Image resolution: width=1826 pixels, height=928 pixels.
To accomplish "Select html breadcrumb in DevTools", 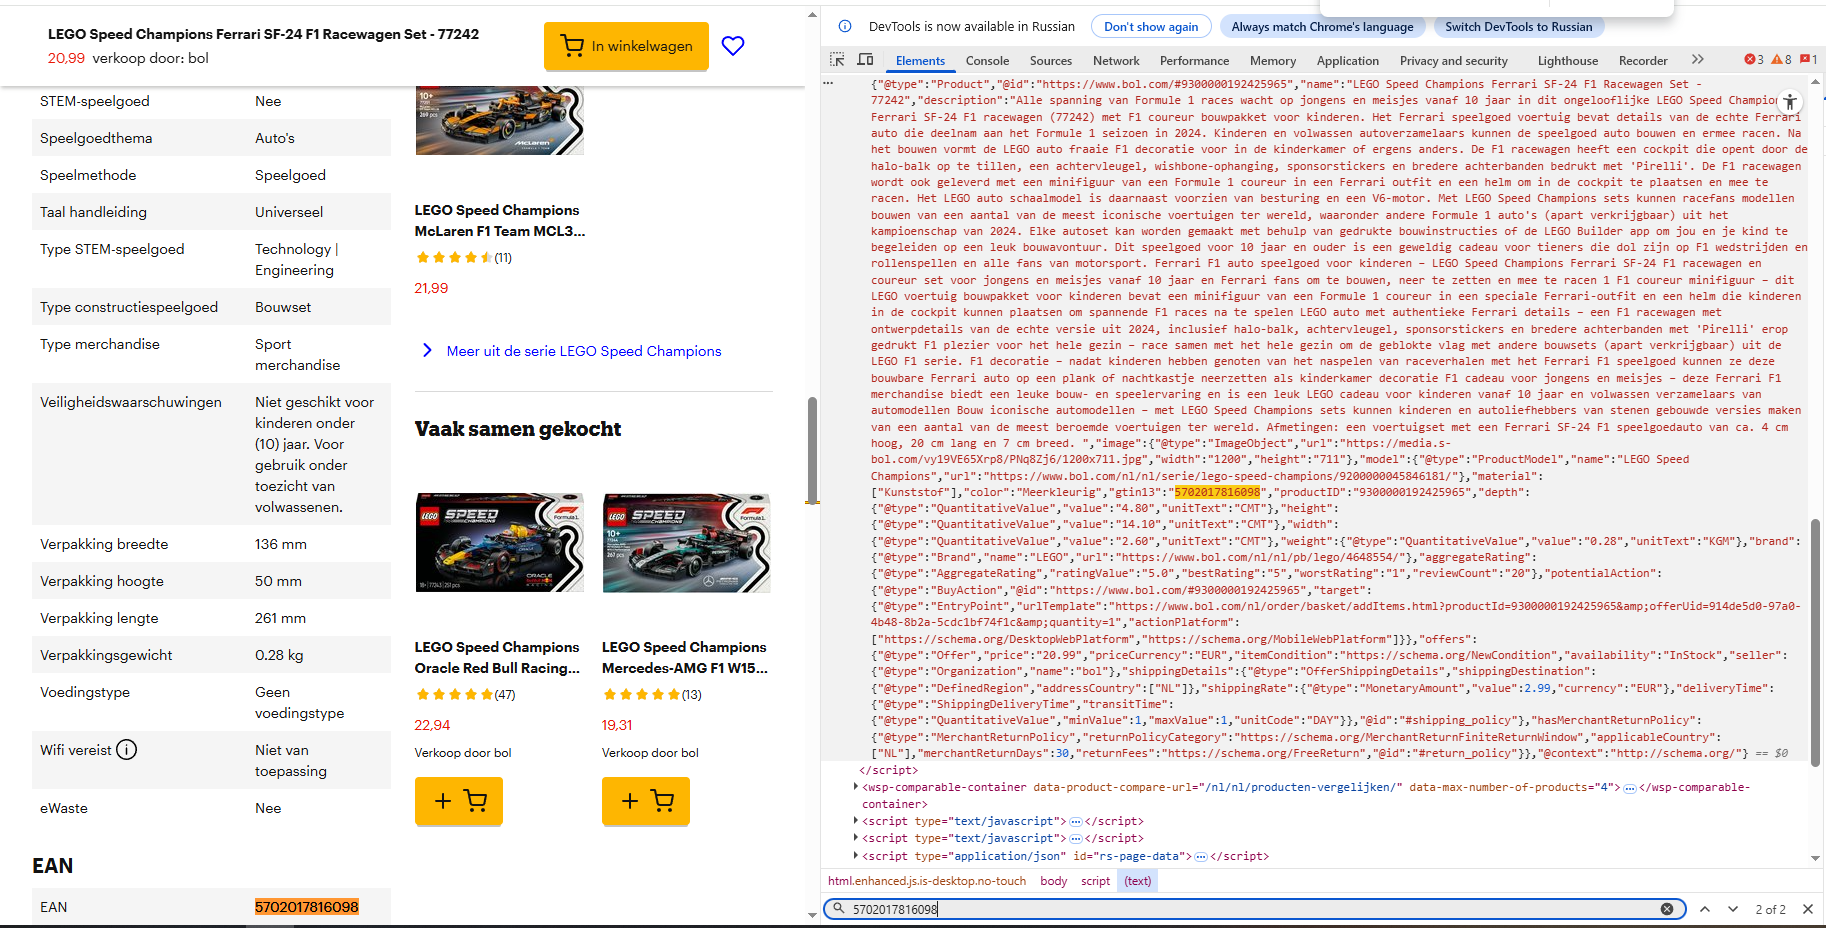I will (927, 881).
